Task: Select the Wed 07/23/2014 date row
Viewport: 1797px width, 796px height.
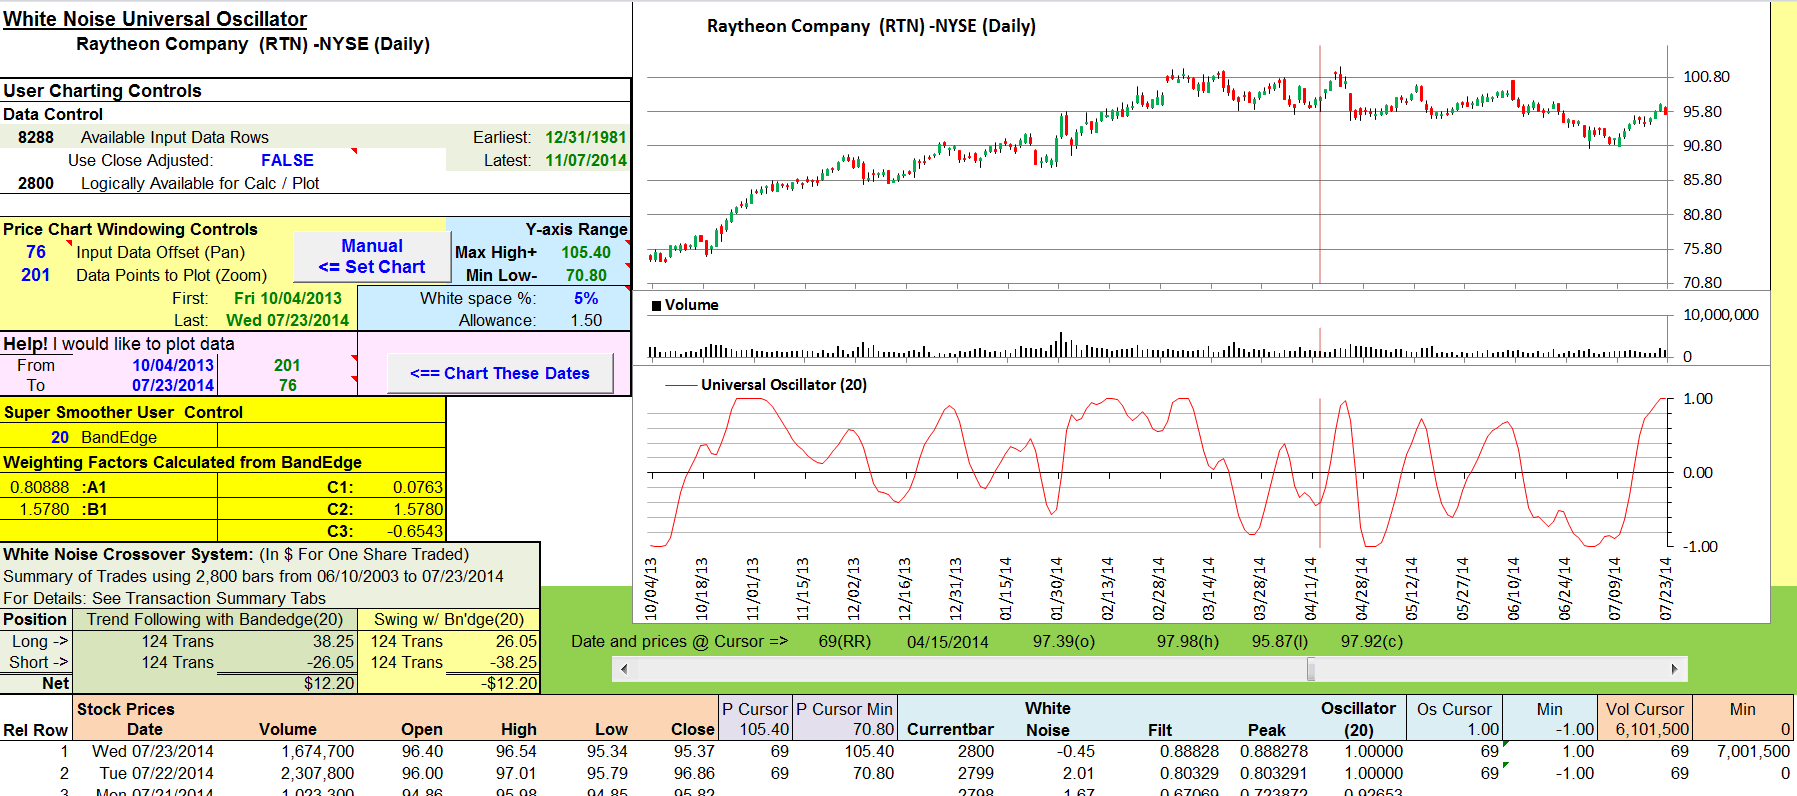Action: pyautogui.click(x=152, y=751)
